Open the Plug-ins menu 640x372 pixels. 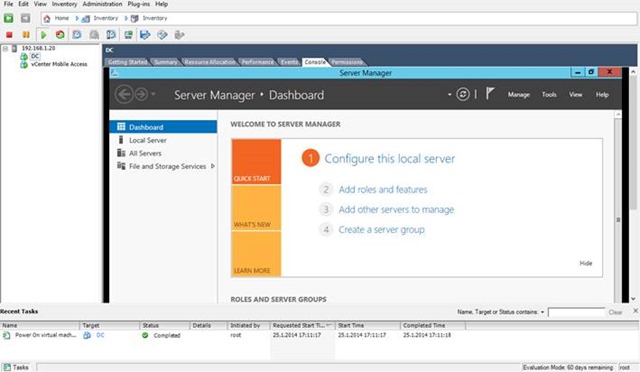coord(139,4)
